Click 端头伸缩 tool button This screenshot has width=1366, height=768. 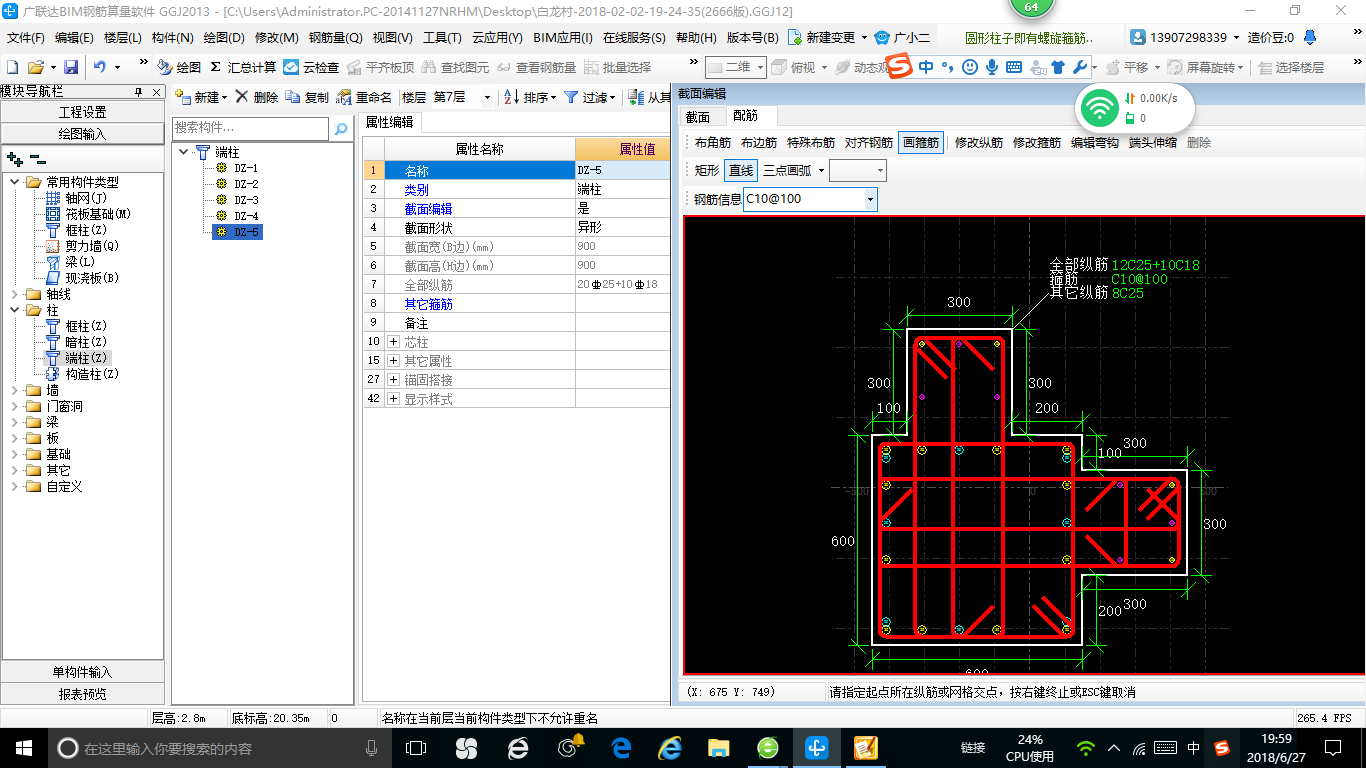pyautogui.click(x=1153, y=143)
